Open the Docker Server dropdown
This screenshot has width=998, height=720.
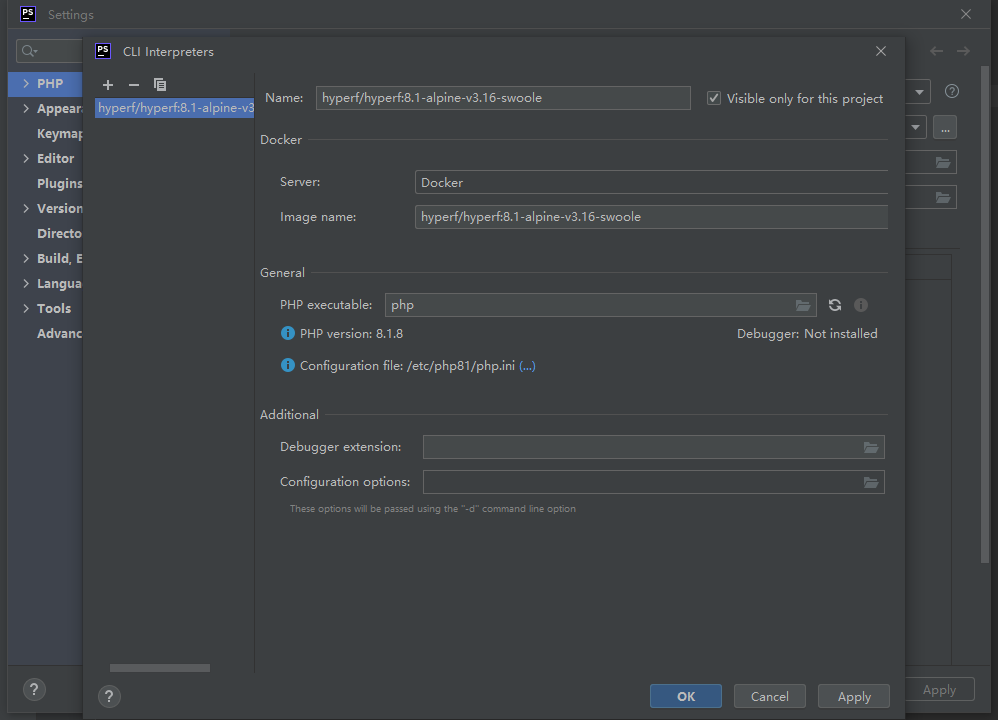coord(651,182)
